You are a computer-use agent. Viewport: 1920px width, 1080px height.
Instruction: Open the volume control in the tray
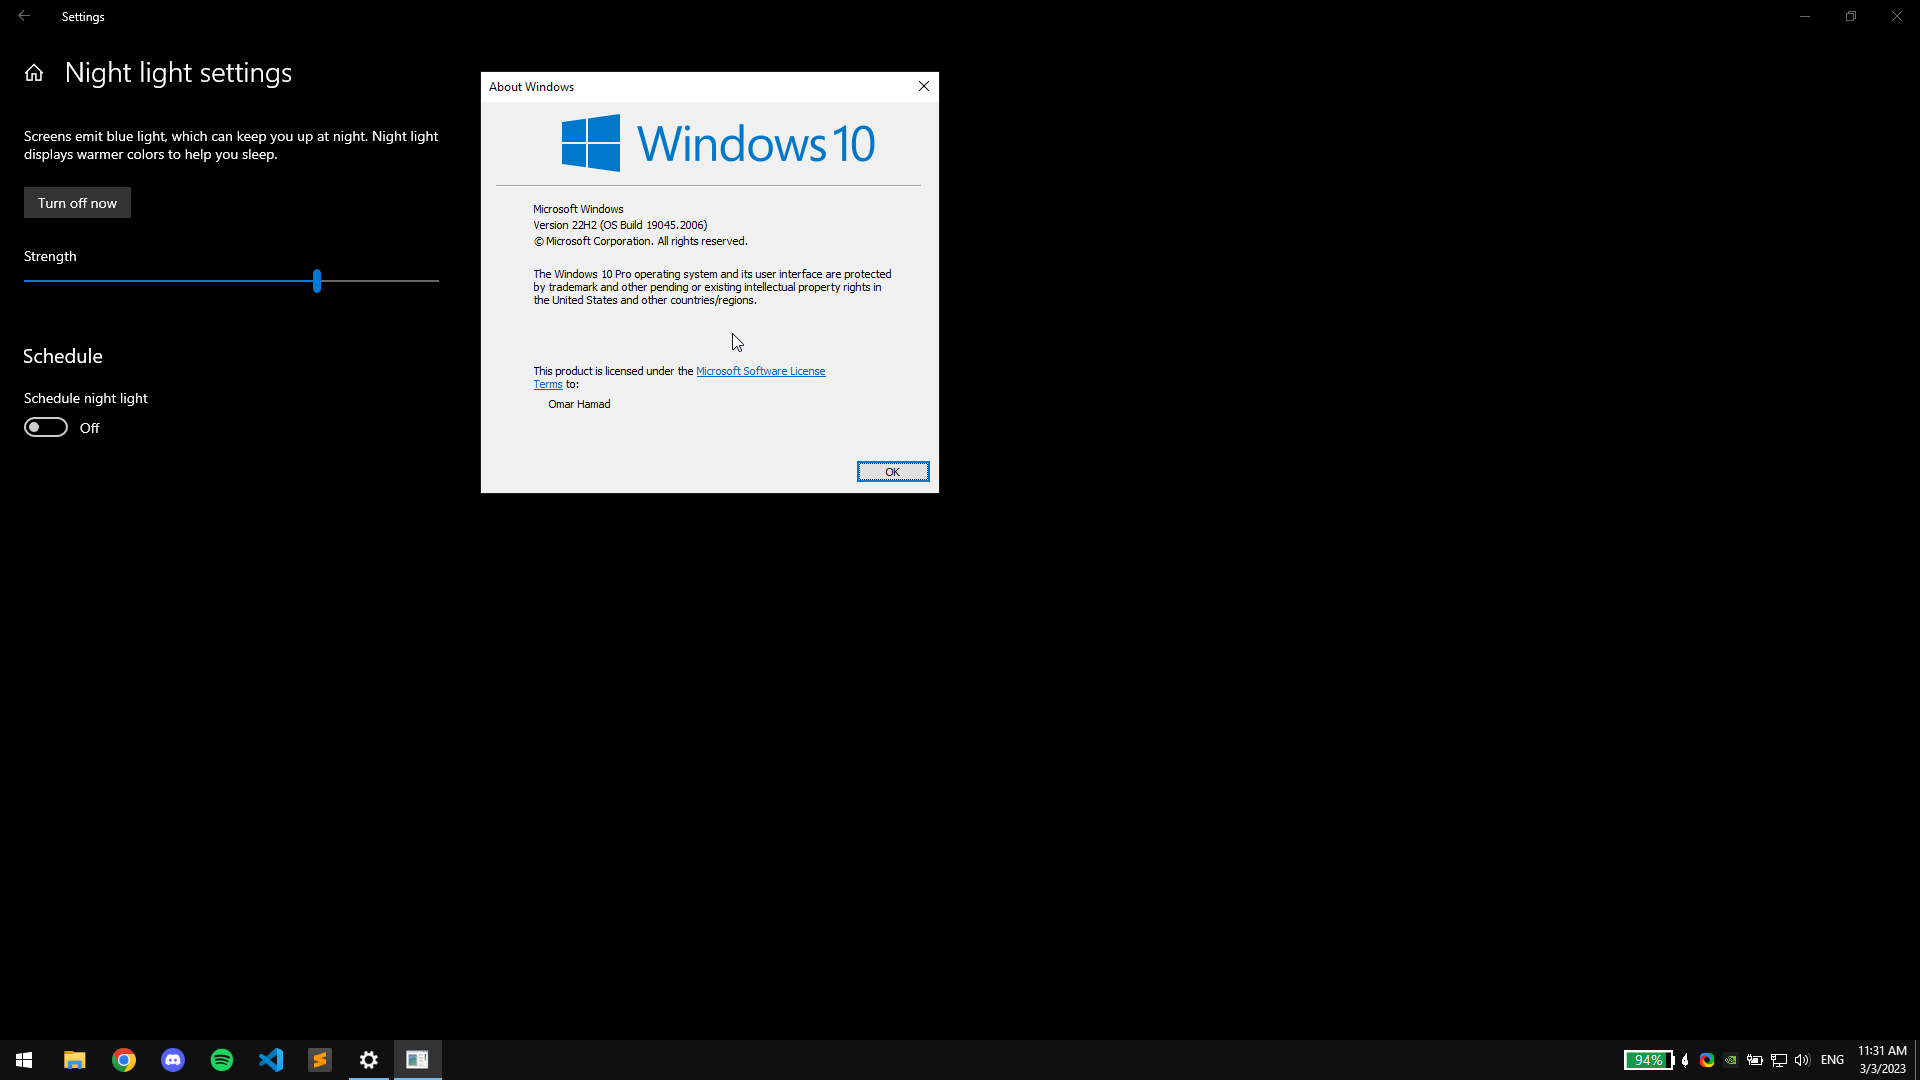[x=1802, y=1060]
